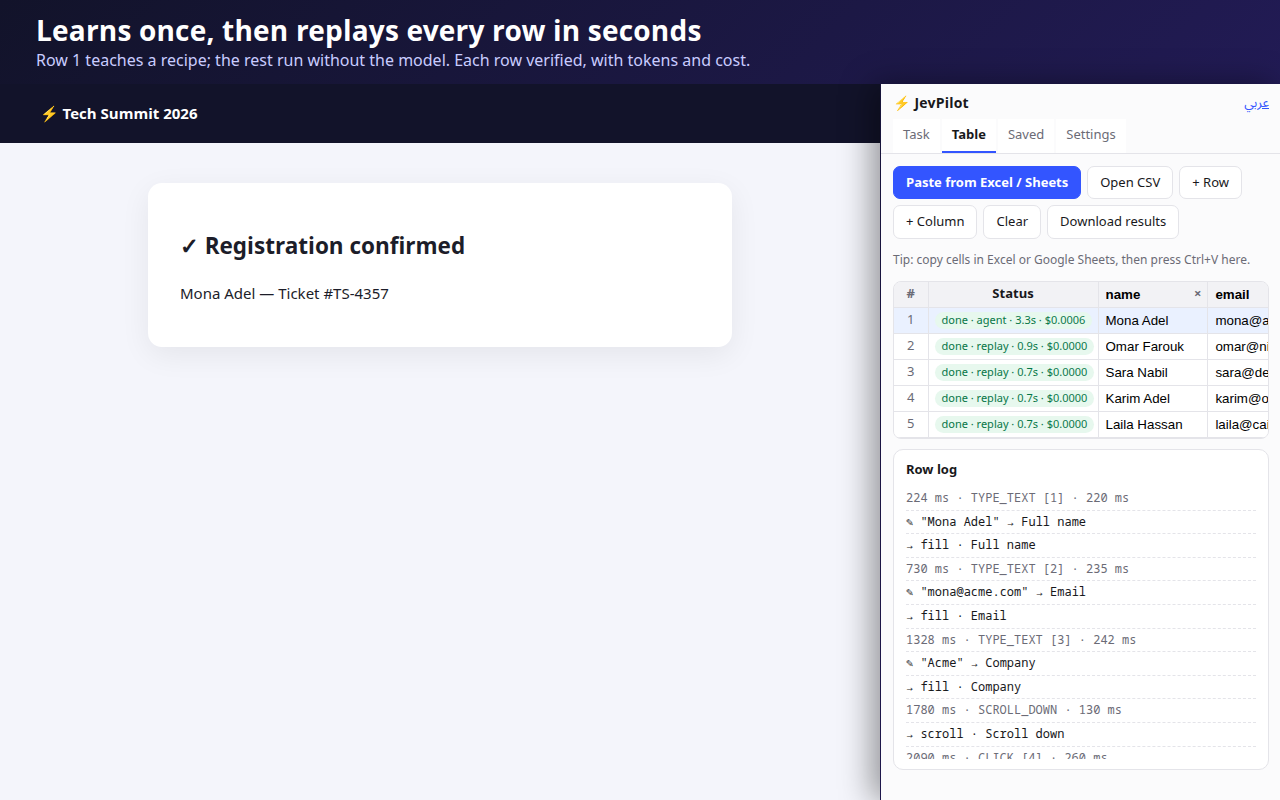Click the Ticket #TS-4357 confirmation line
1280x800 pixels.
click(x=284, y=294)
